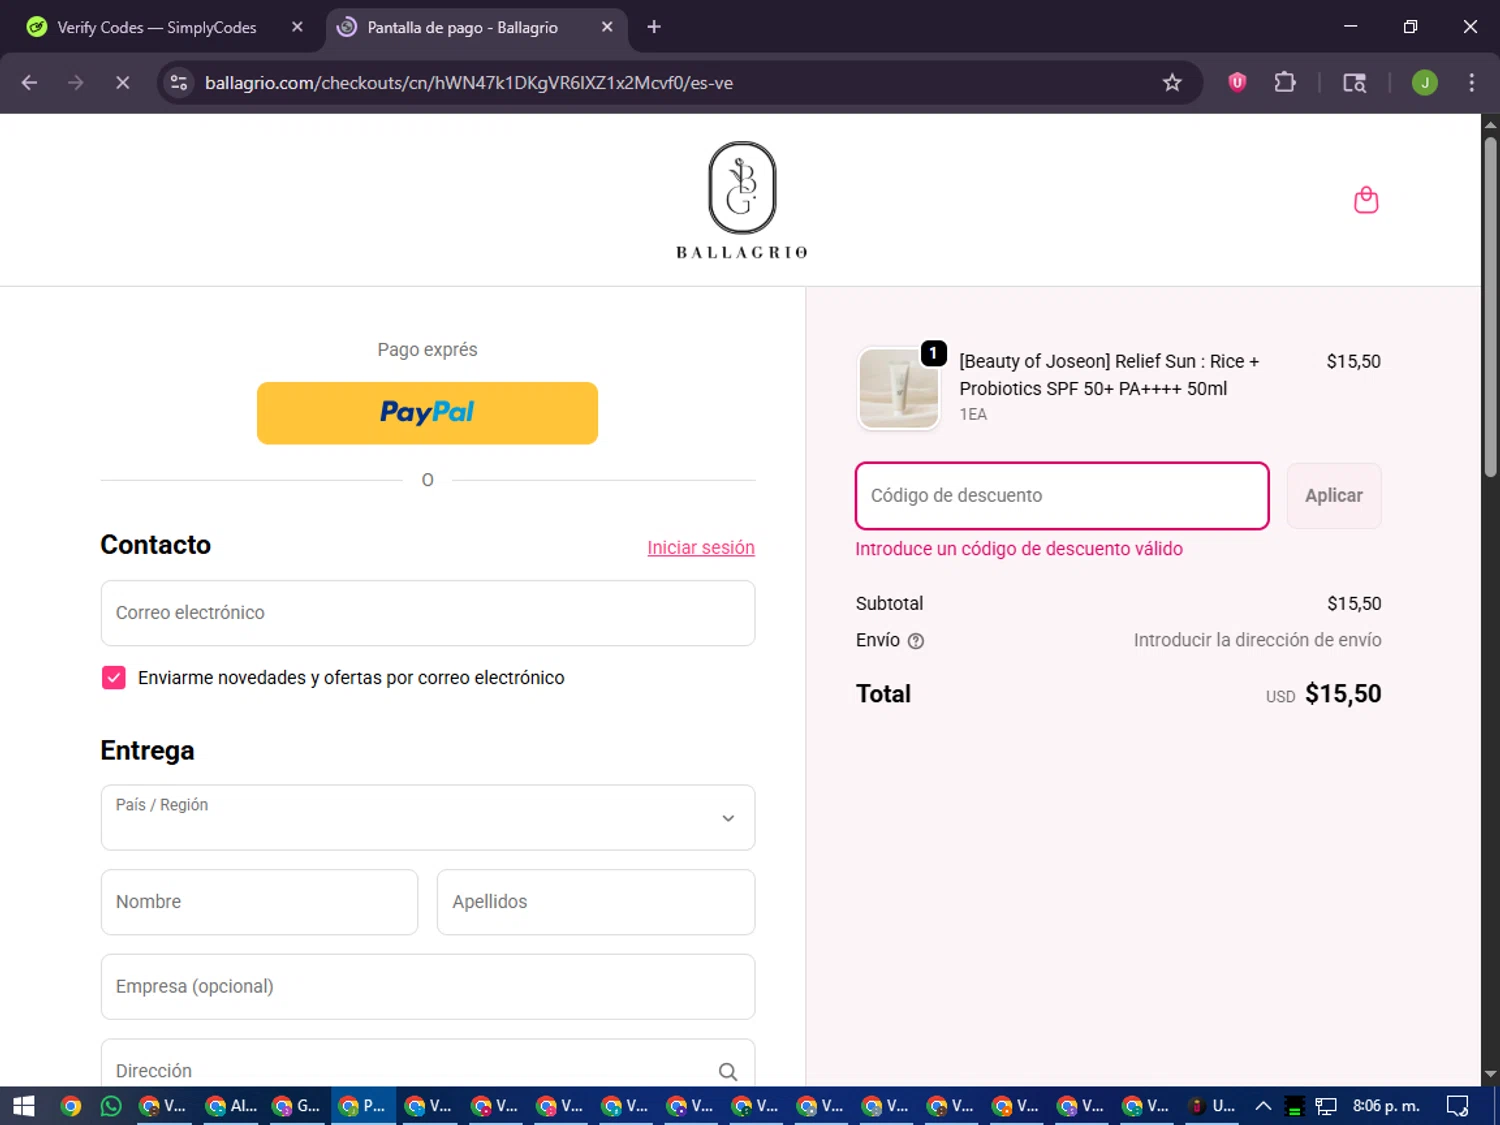Open the Iniciar sesión link
Image resolution: width=1500 pixels, height=1125 pixels.
[700, 547]
